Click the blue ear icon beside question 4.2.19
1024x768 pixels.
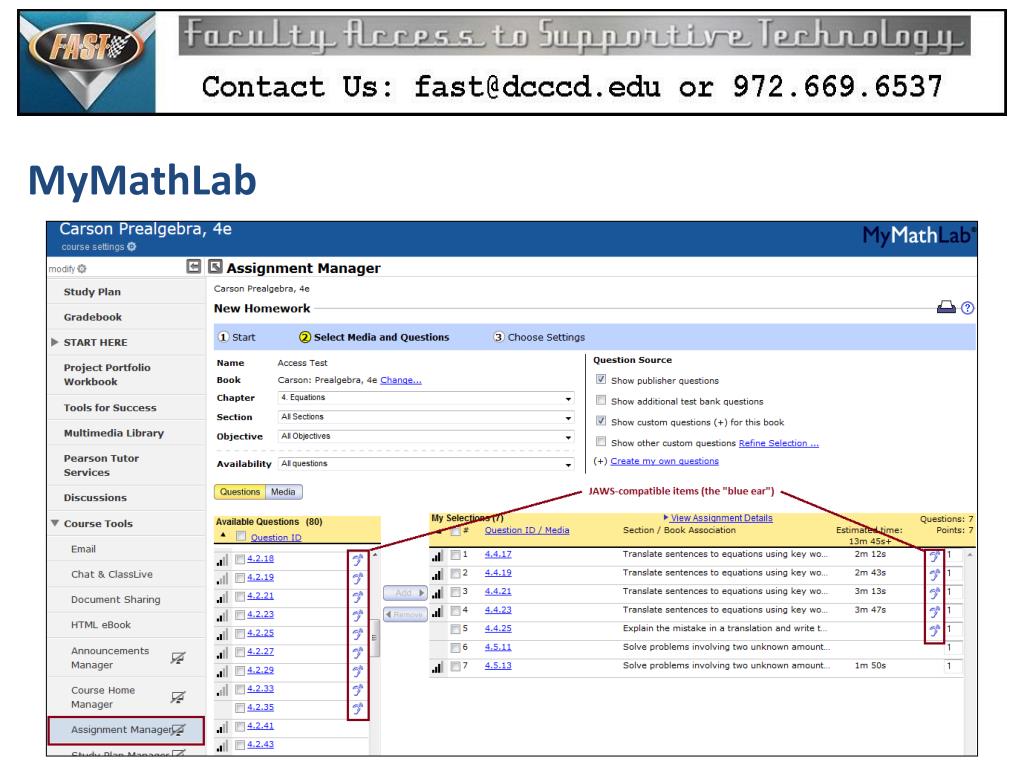pos(358,578)
